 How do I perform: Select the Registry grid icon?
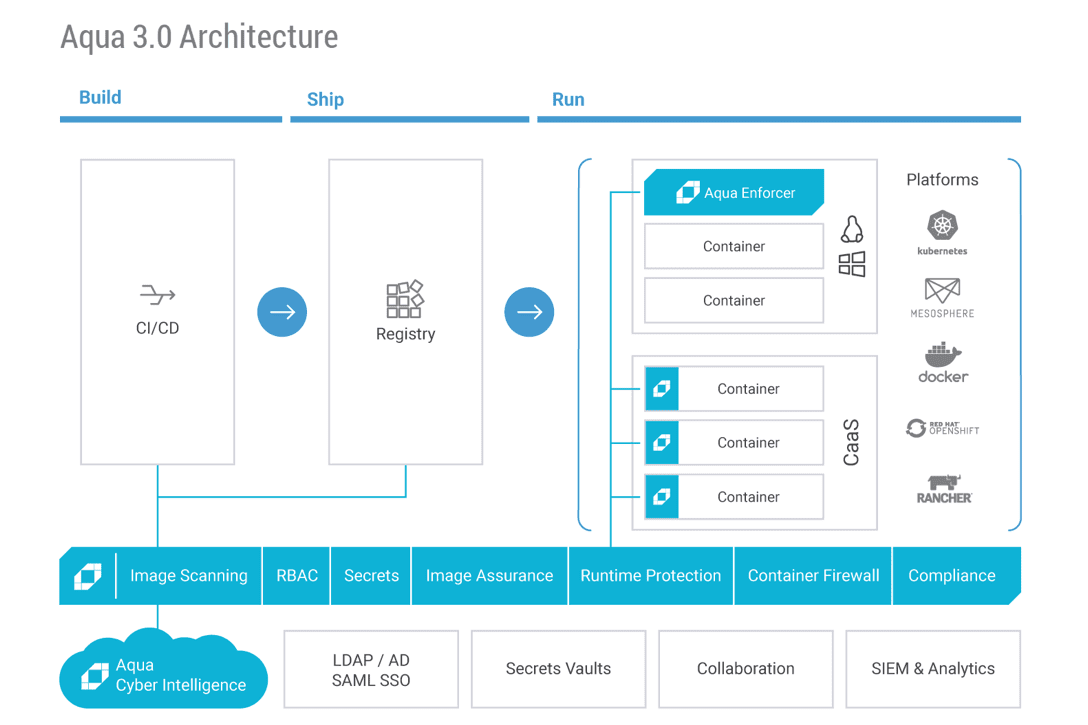(x=405, y=299)
